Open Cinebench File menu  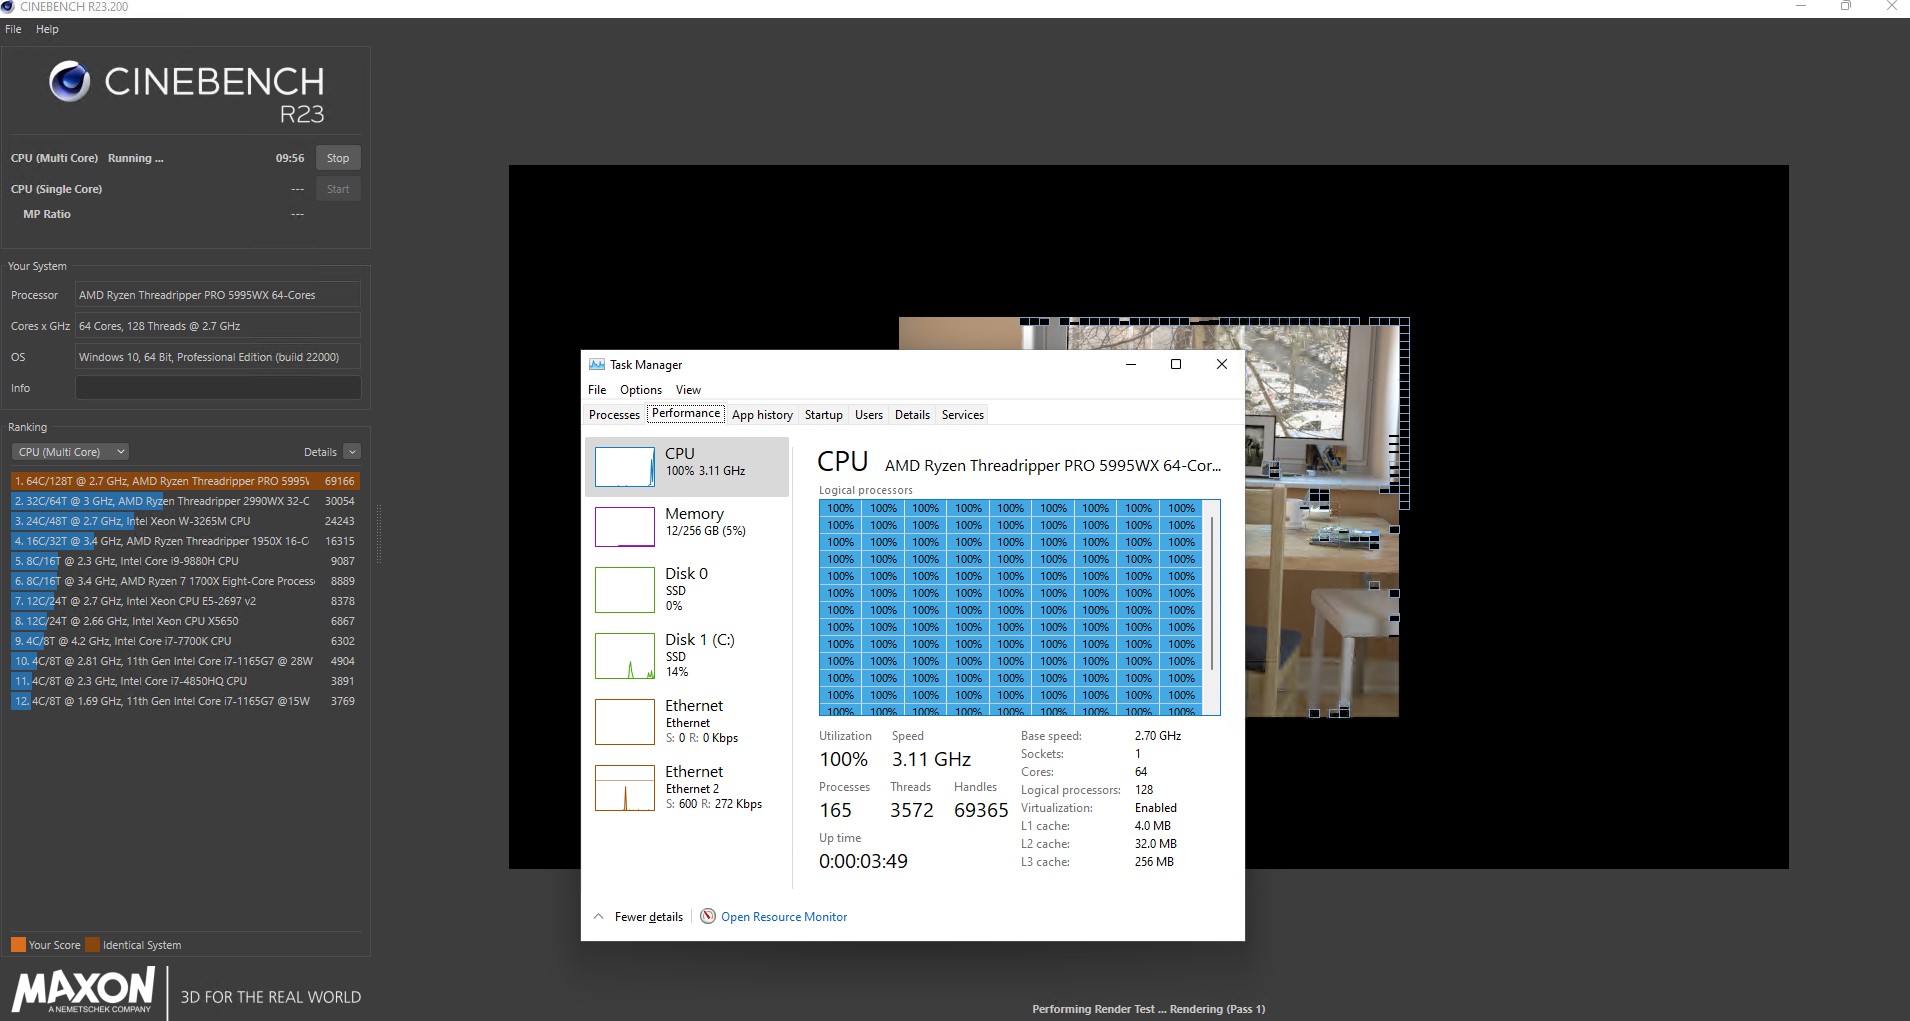tap(13, 29)
